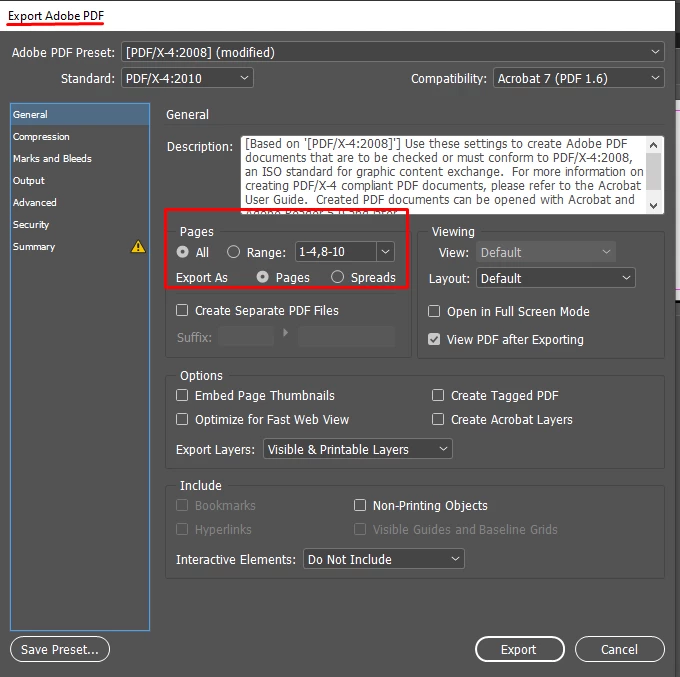Open the Compatibility Acrobat 7 dropdown

(579, 78)
